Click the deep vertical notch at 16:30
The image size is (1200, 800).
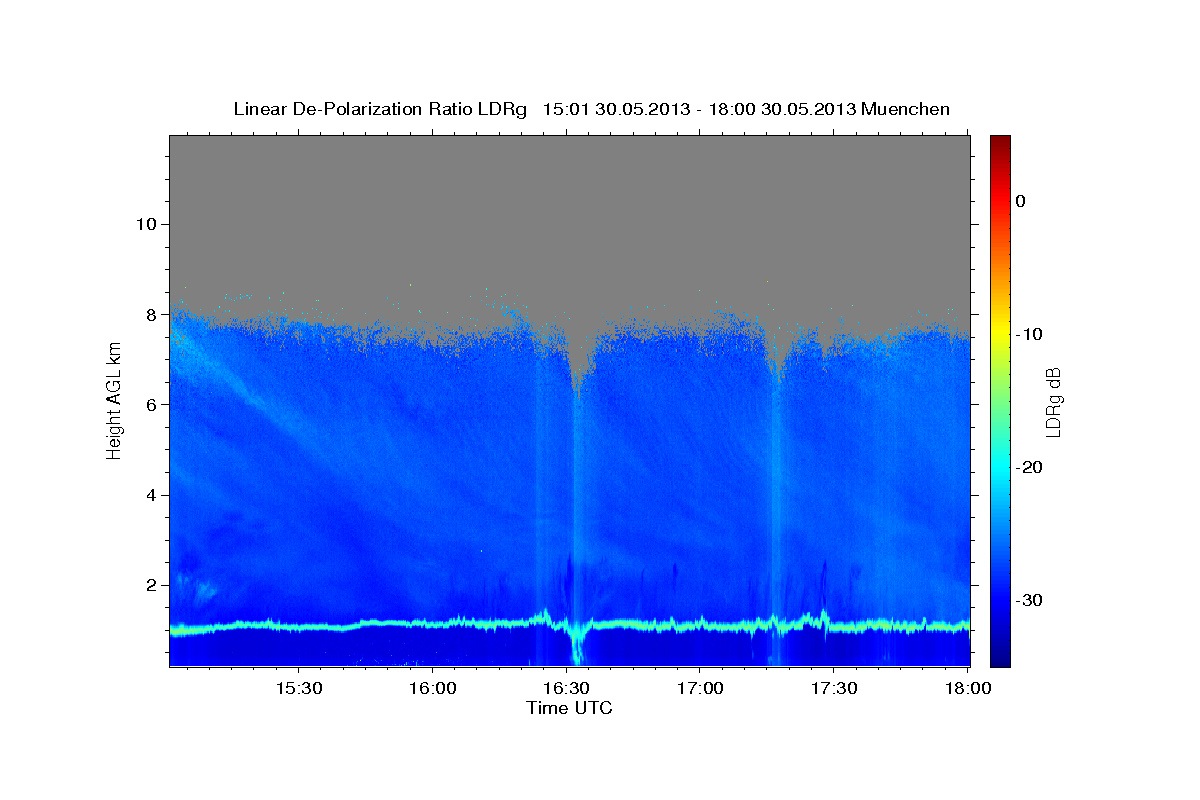coord(577,365)
